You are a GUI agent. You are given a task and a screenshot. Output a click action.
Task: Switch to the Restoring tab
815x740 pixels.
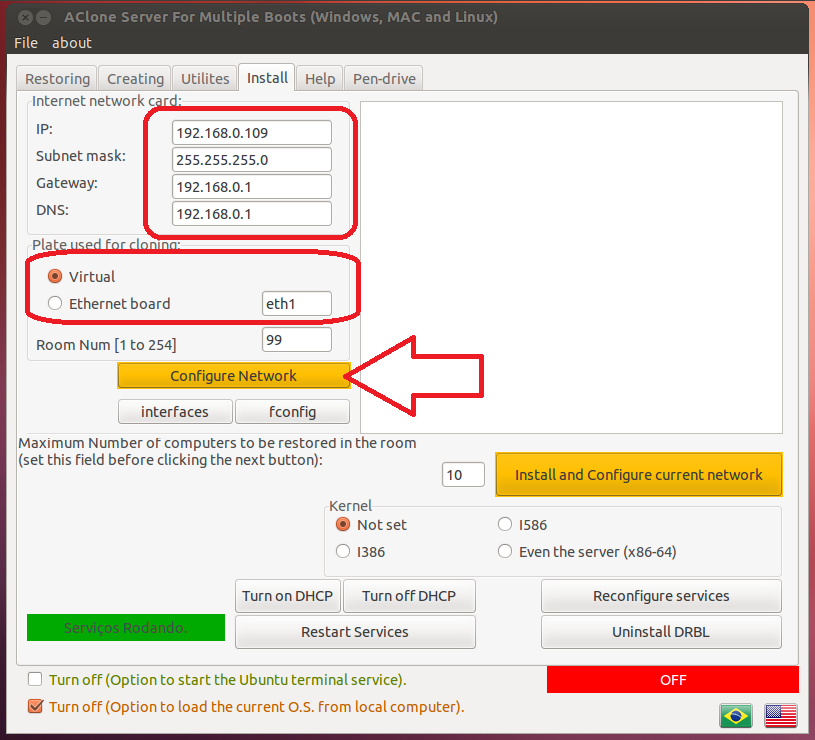pyautogui.click(x=57, y=78)
